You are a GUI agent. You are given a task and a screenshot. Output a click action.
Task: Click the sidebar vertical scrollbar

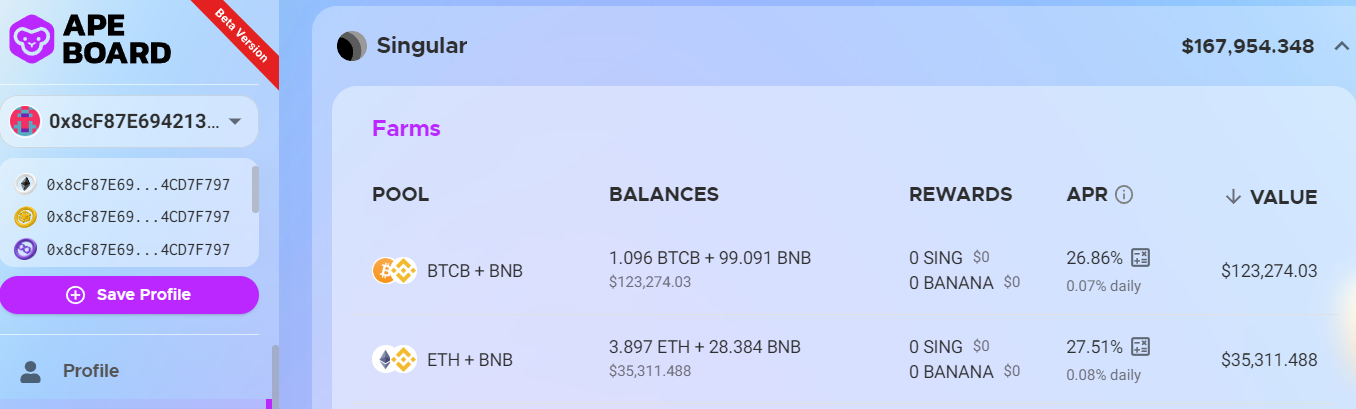click(275, 377)
